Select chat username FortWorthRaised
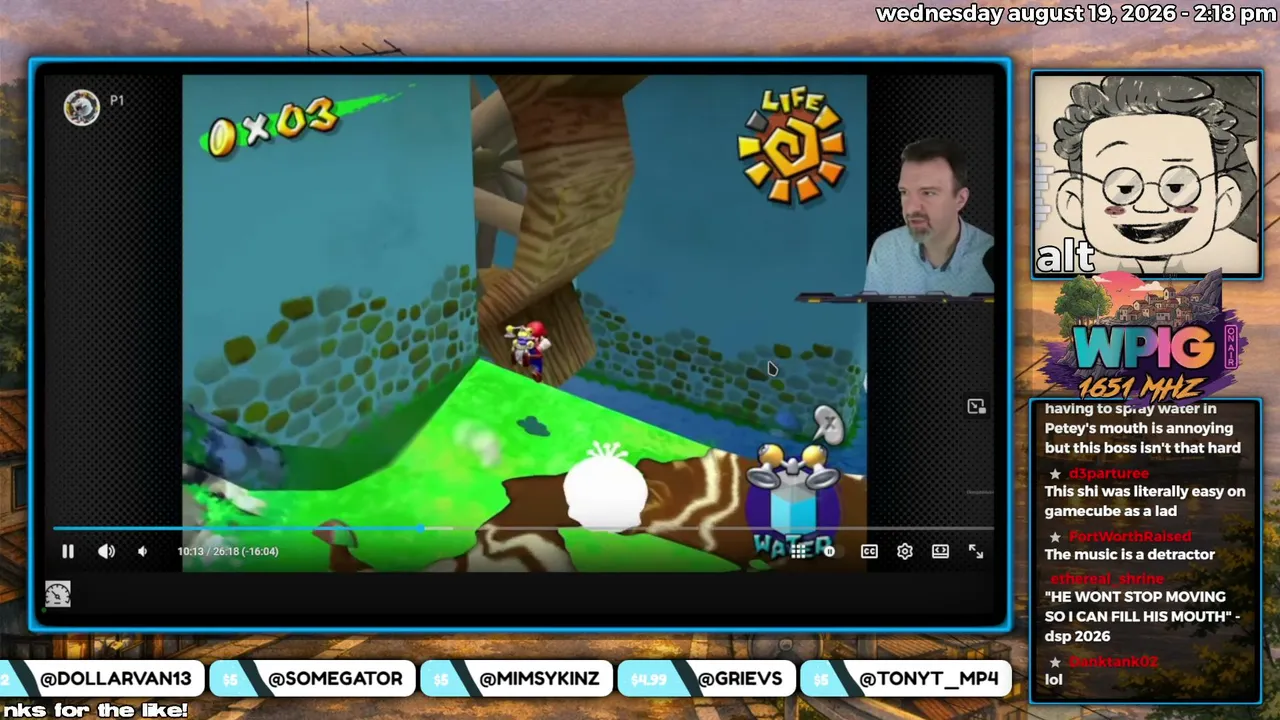Screen dimensions: 1280x720 (x=1130, y=537)
